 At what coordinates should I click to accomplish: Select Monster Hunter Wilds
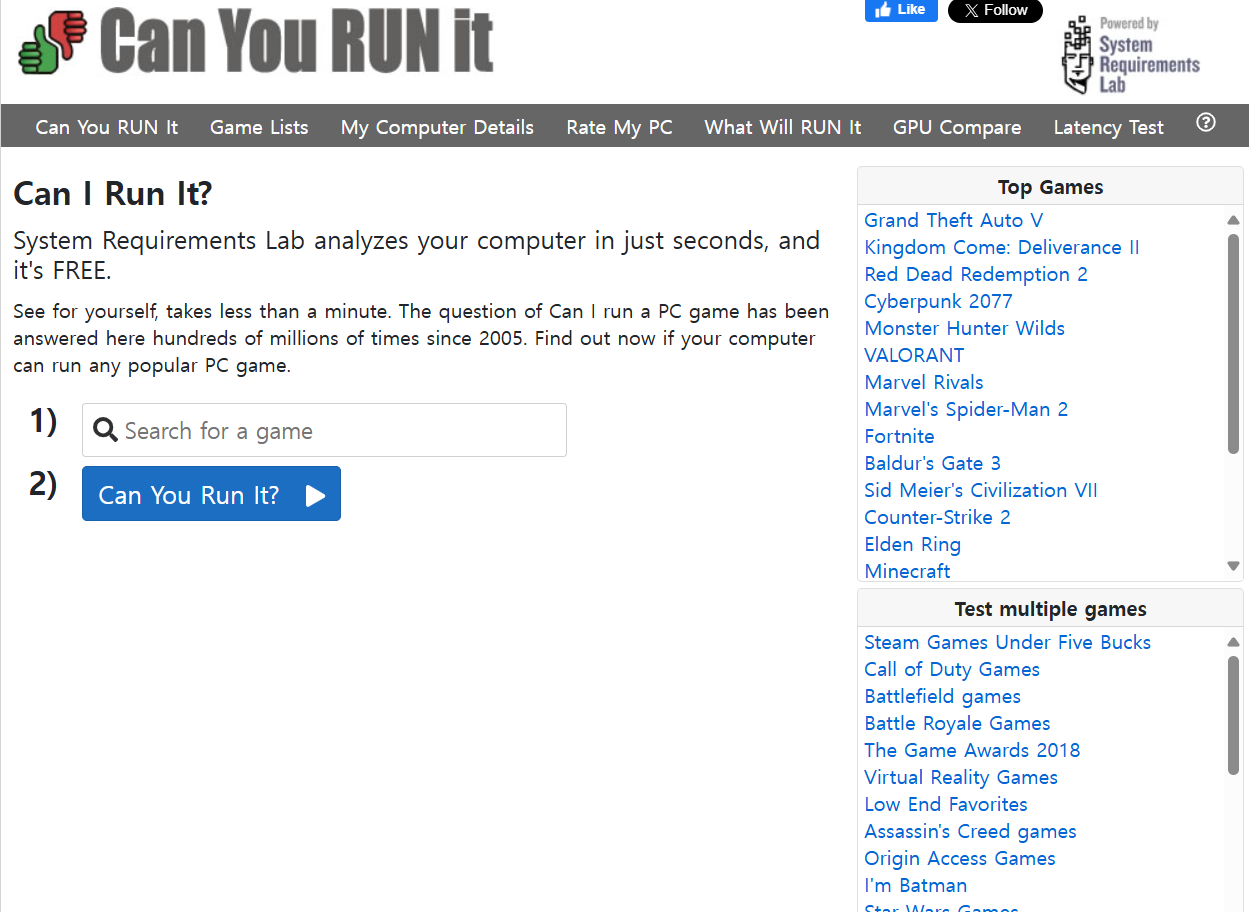point(964,328)
